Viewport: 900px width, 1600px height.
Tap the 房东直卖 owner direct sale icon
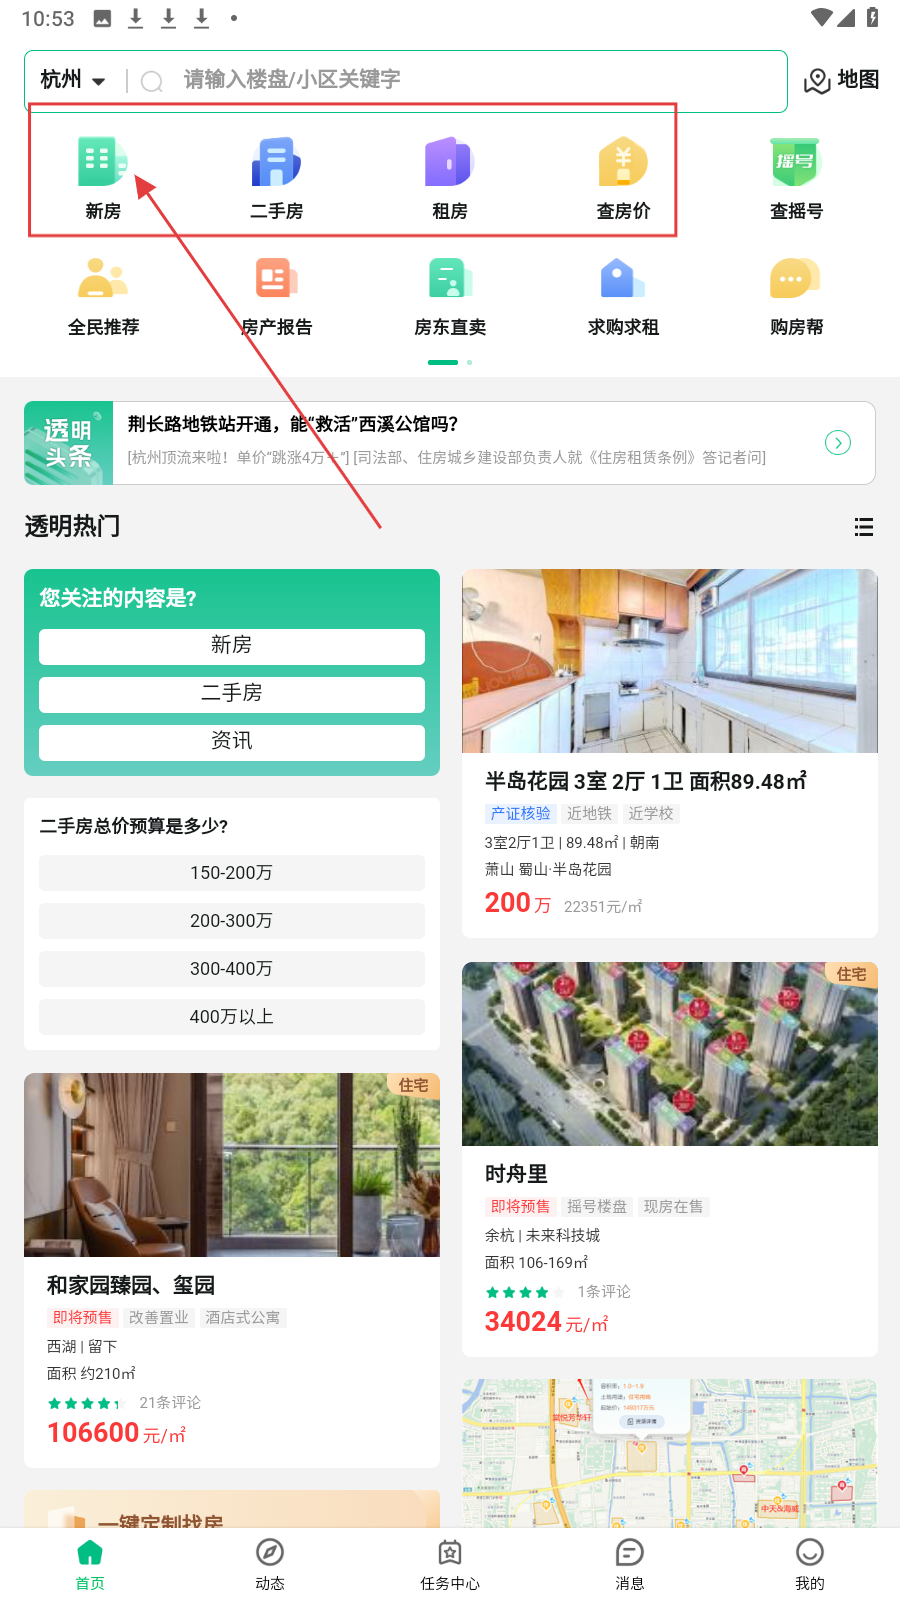[x=449, y=278]
